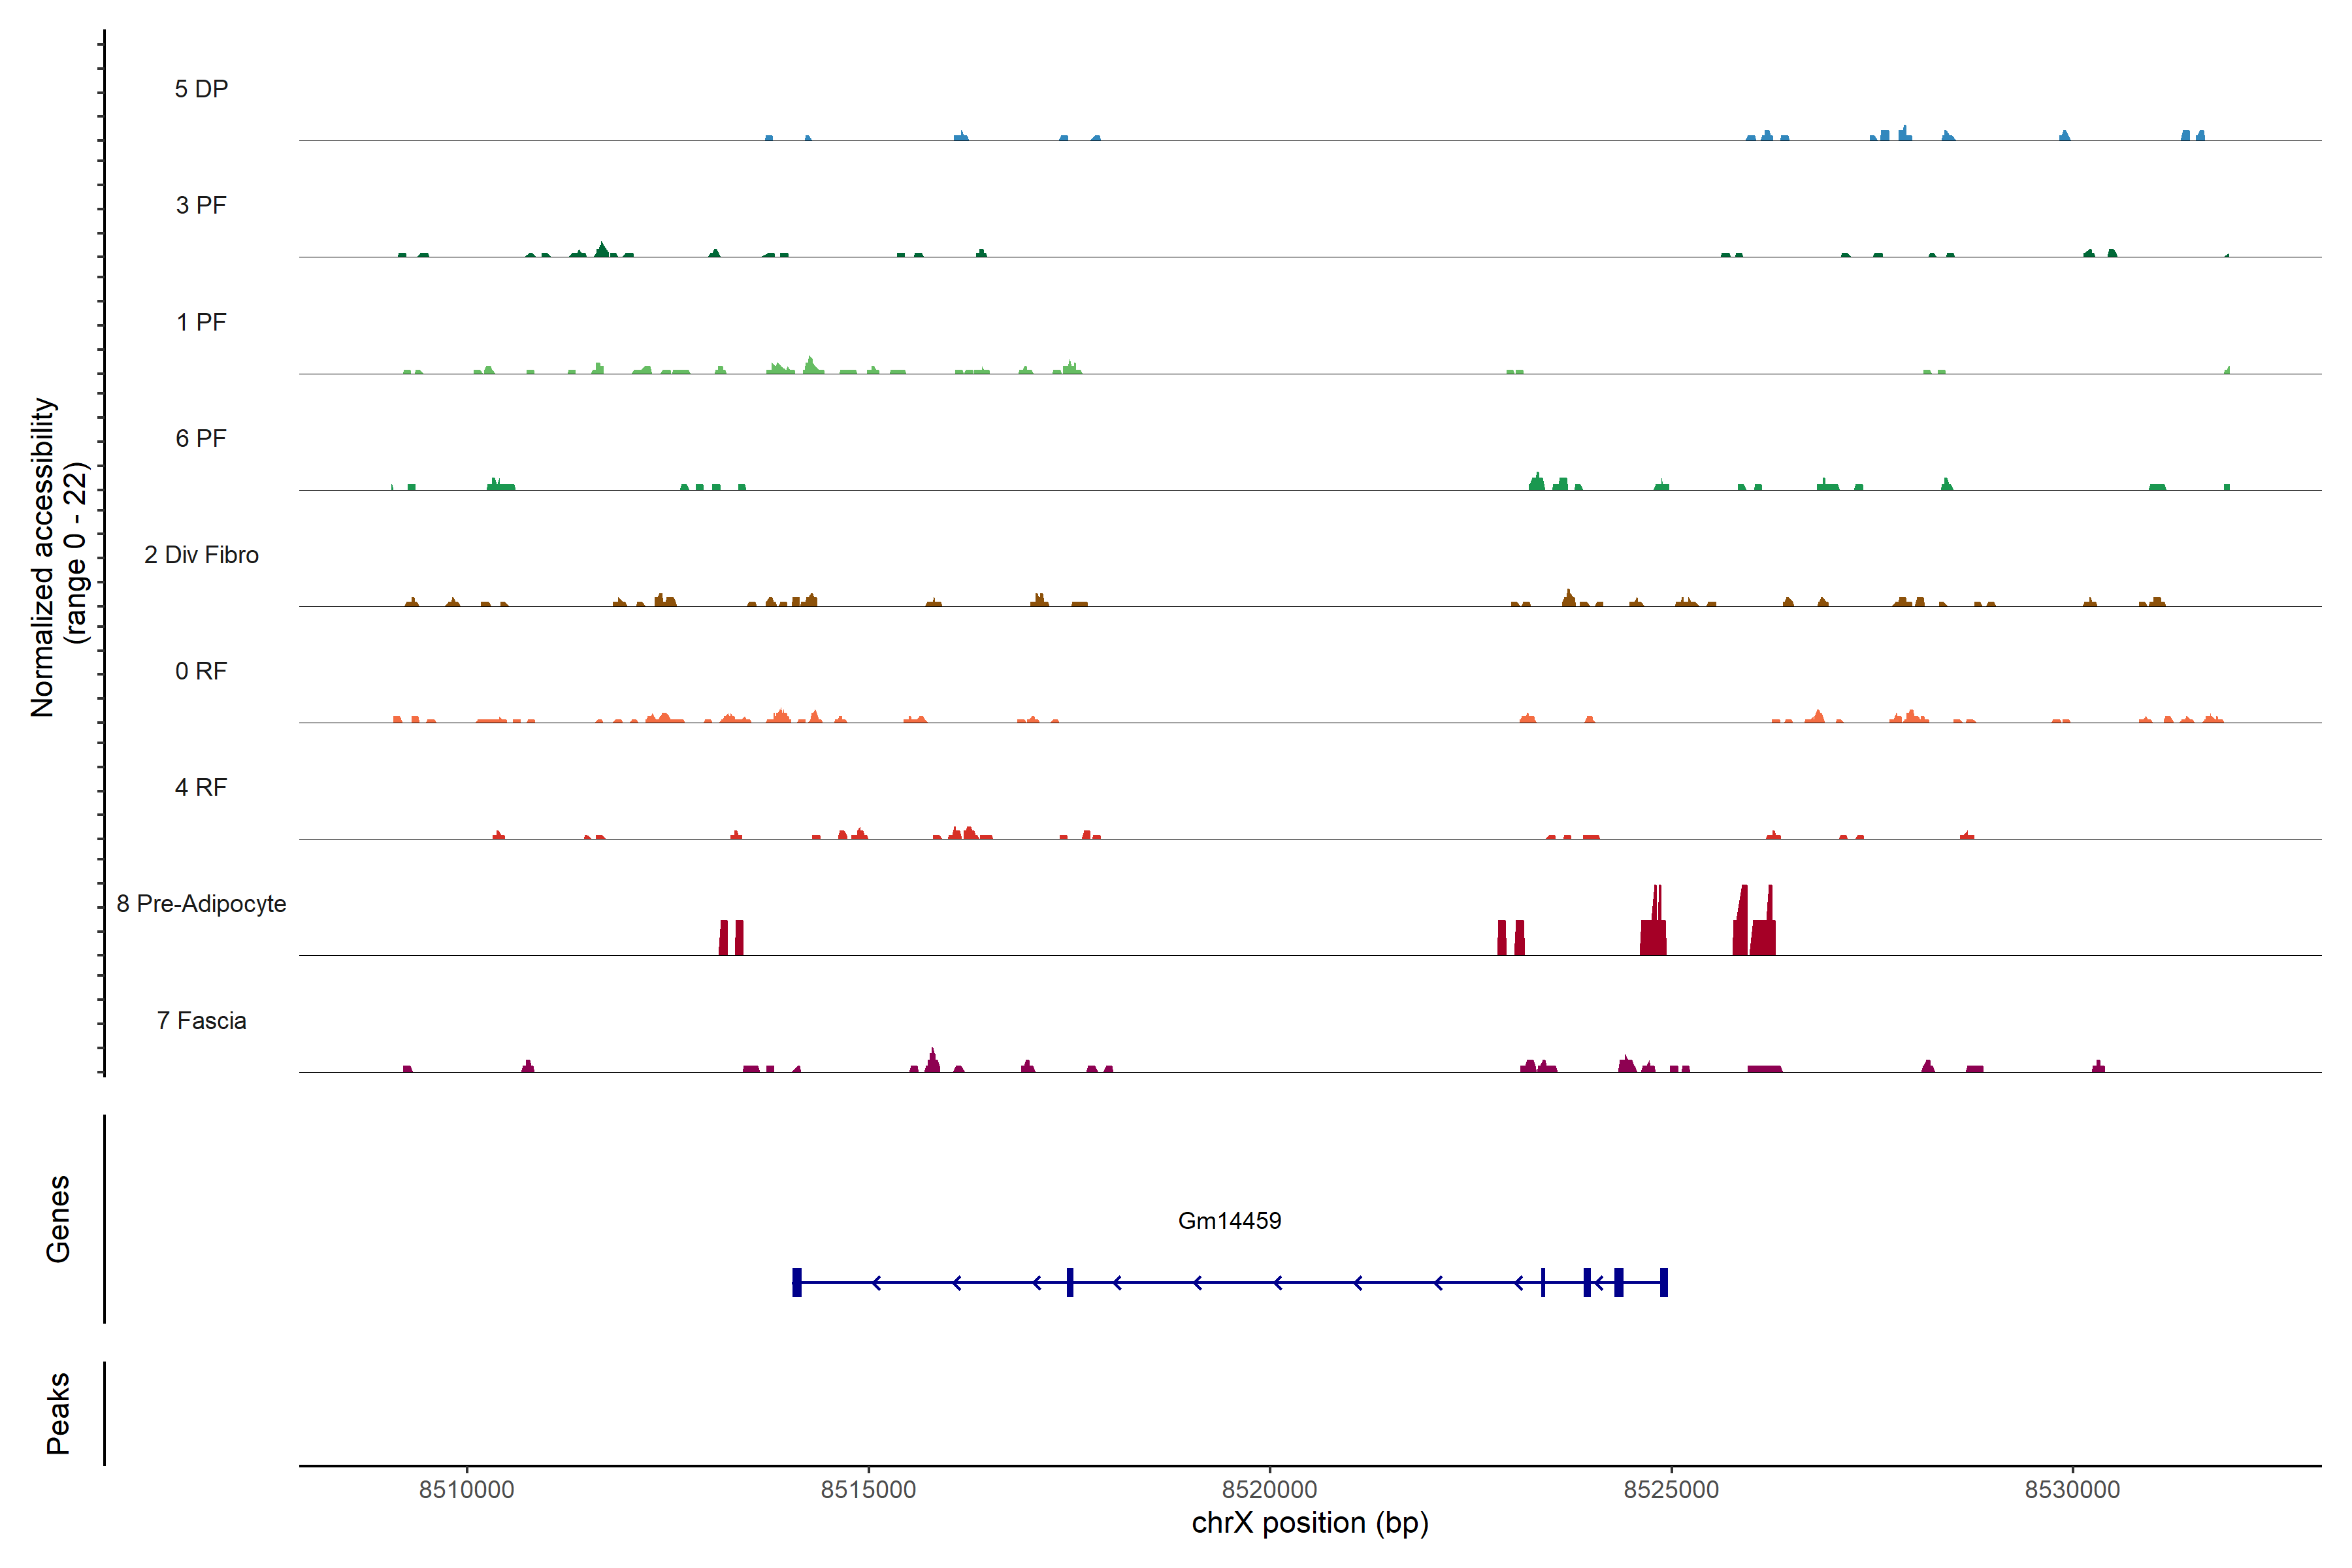The image size is (2352, 1568).
Task: Click the 8530000 axis tick label
Action: [2072, 1490]
